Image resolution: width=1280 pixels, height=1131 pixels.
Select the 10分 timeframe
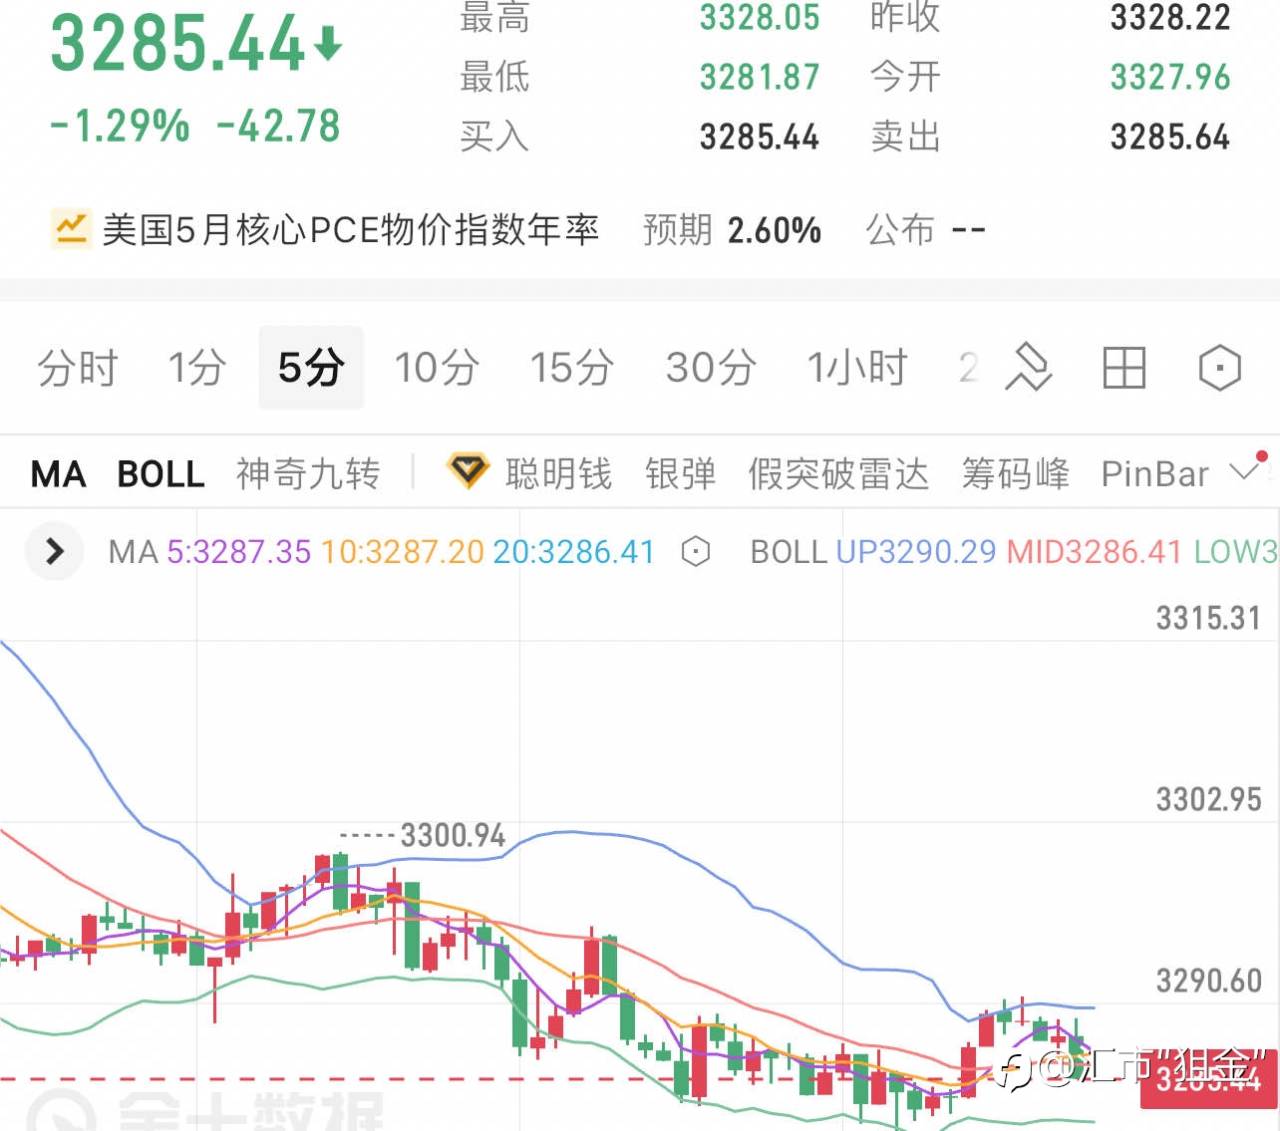(437, 368)
